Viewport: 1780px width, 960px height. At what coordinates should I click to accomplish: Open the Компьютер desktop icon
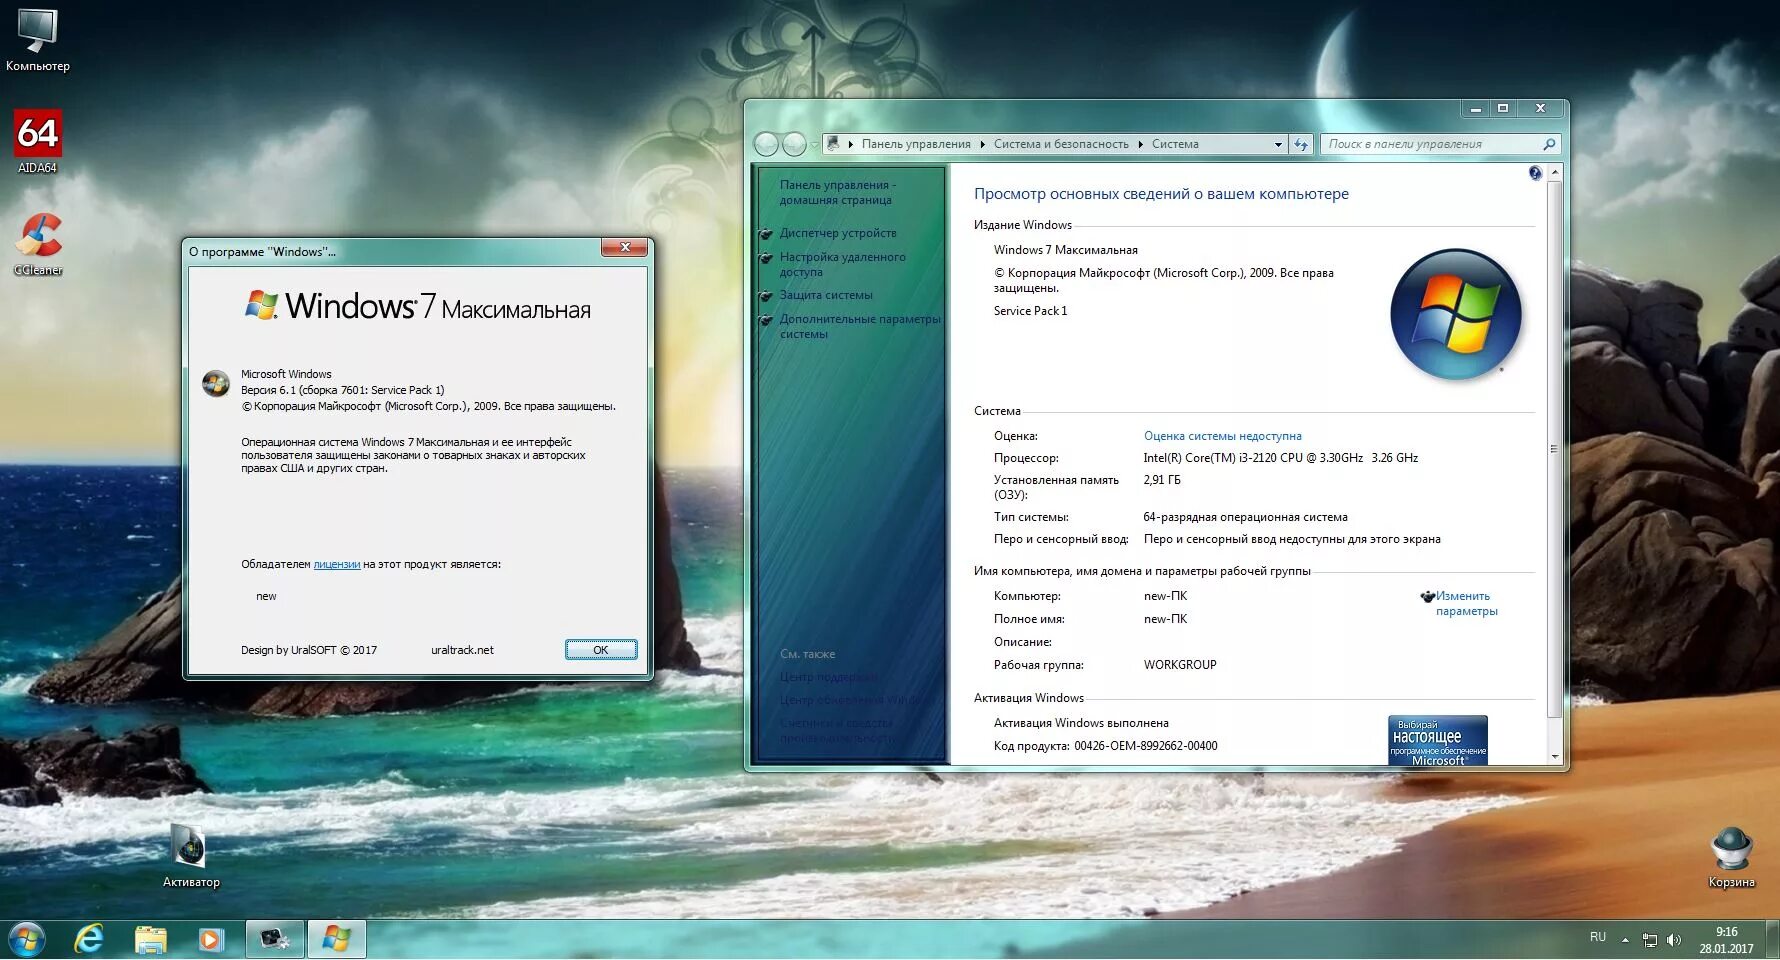(x=38, y=40)
